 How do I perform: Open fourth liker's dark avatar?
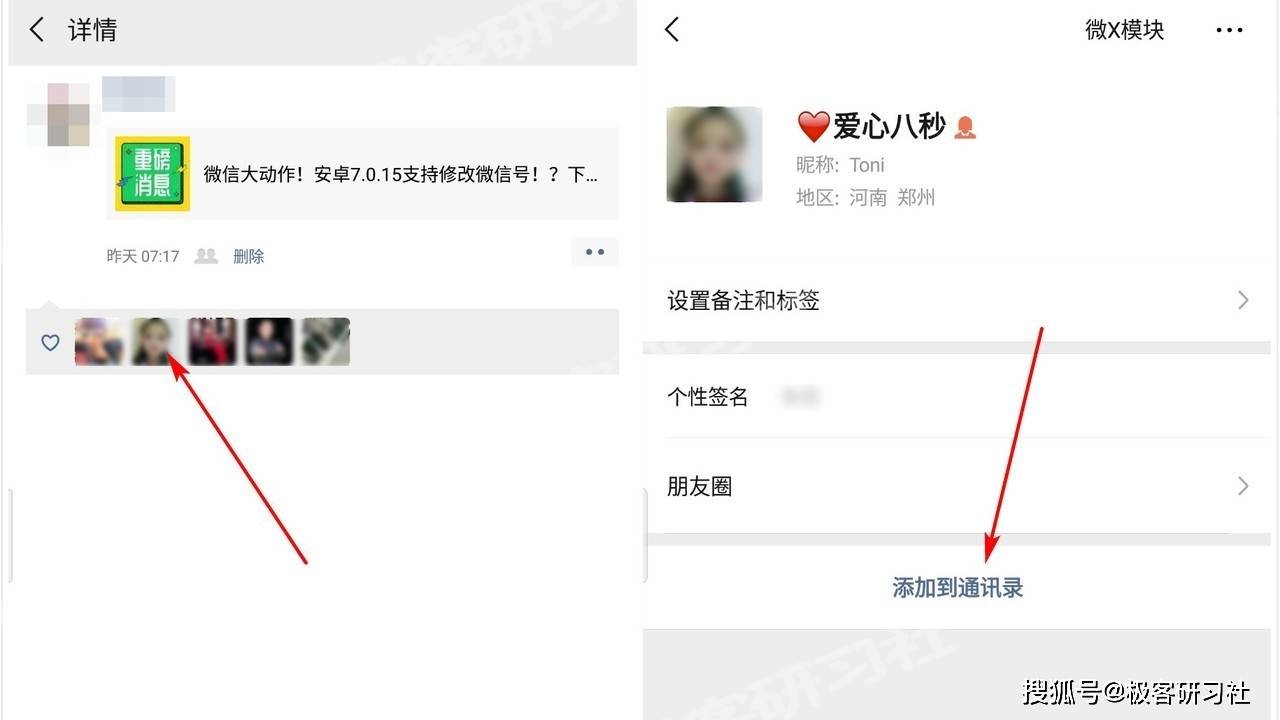tap(269, 341)
